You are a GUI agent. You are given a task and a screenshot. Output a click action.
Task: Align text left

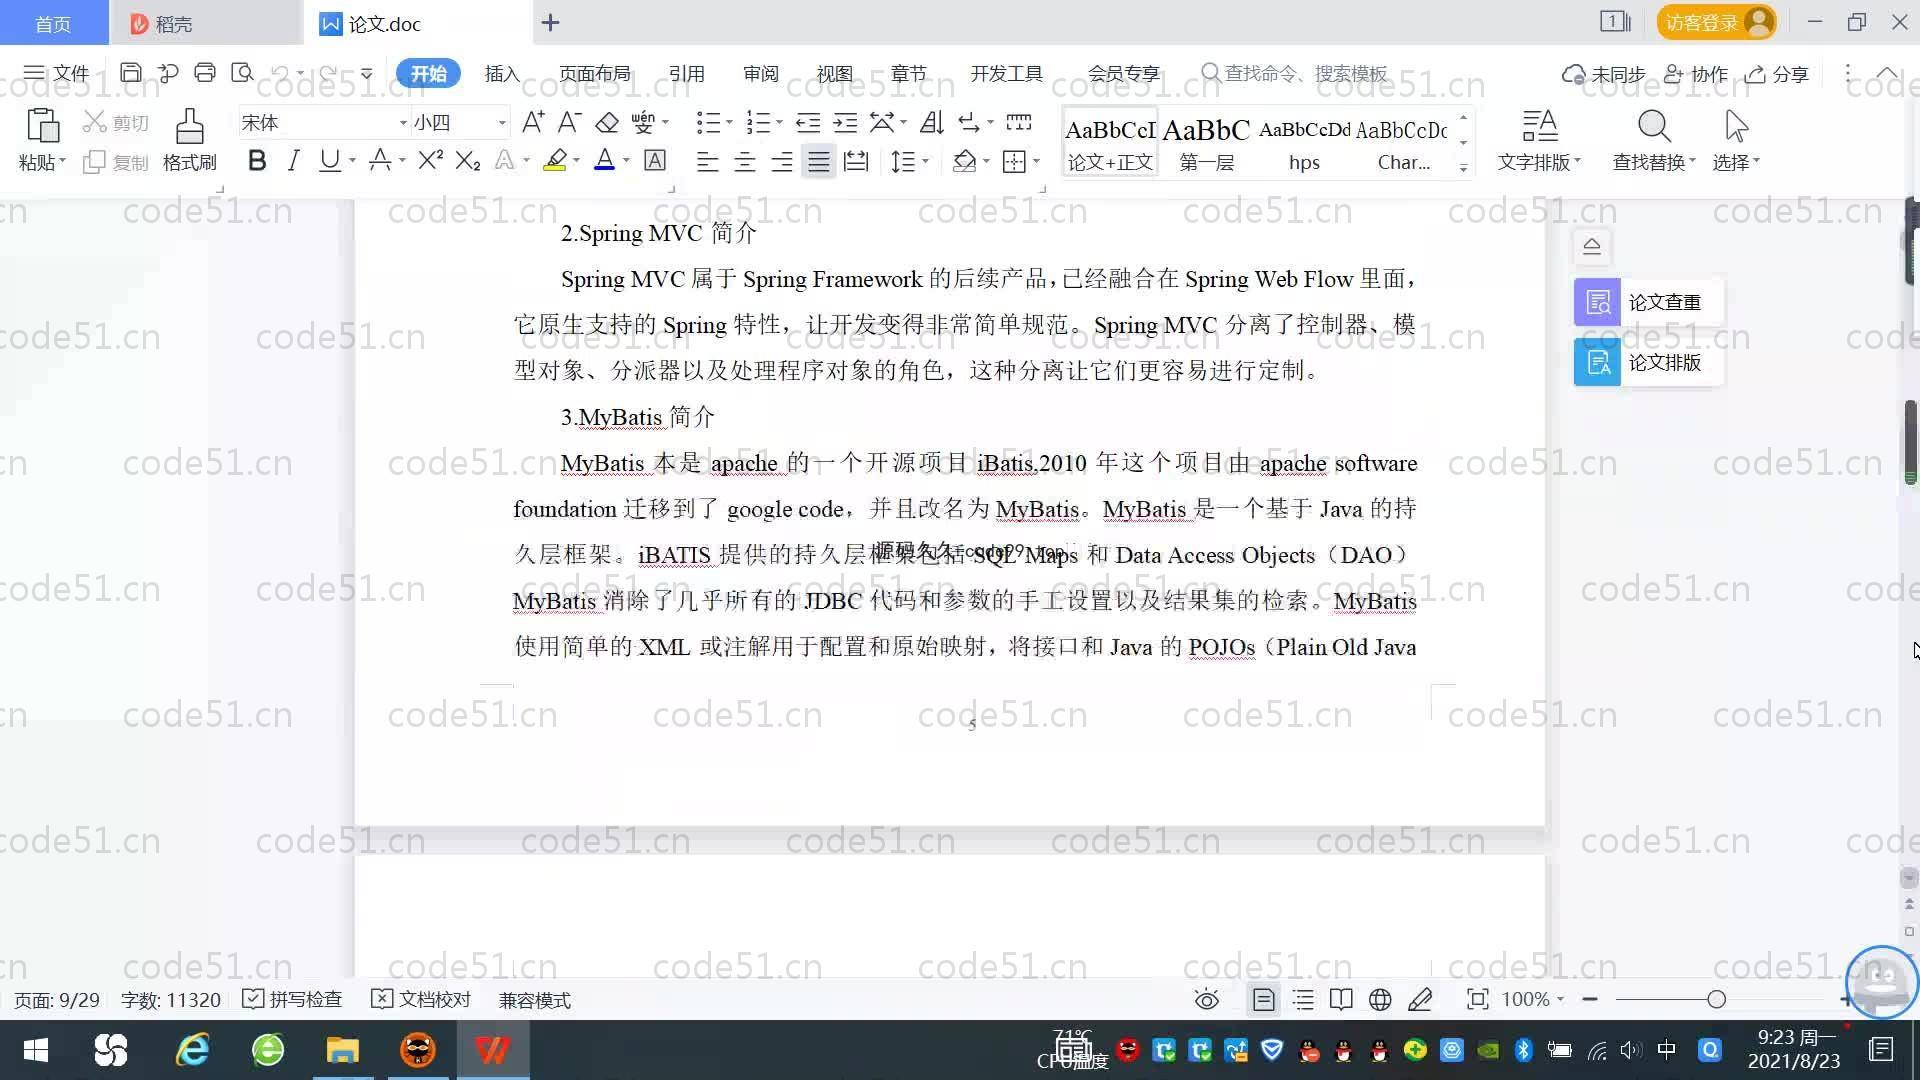click(x=707, y=160)
